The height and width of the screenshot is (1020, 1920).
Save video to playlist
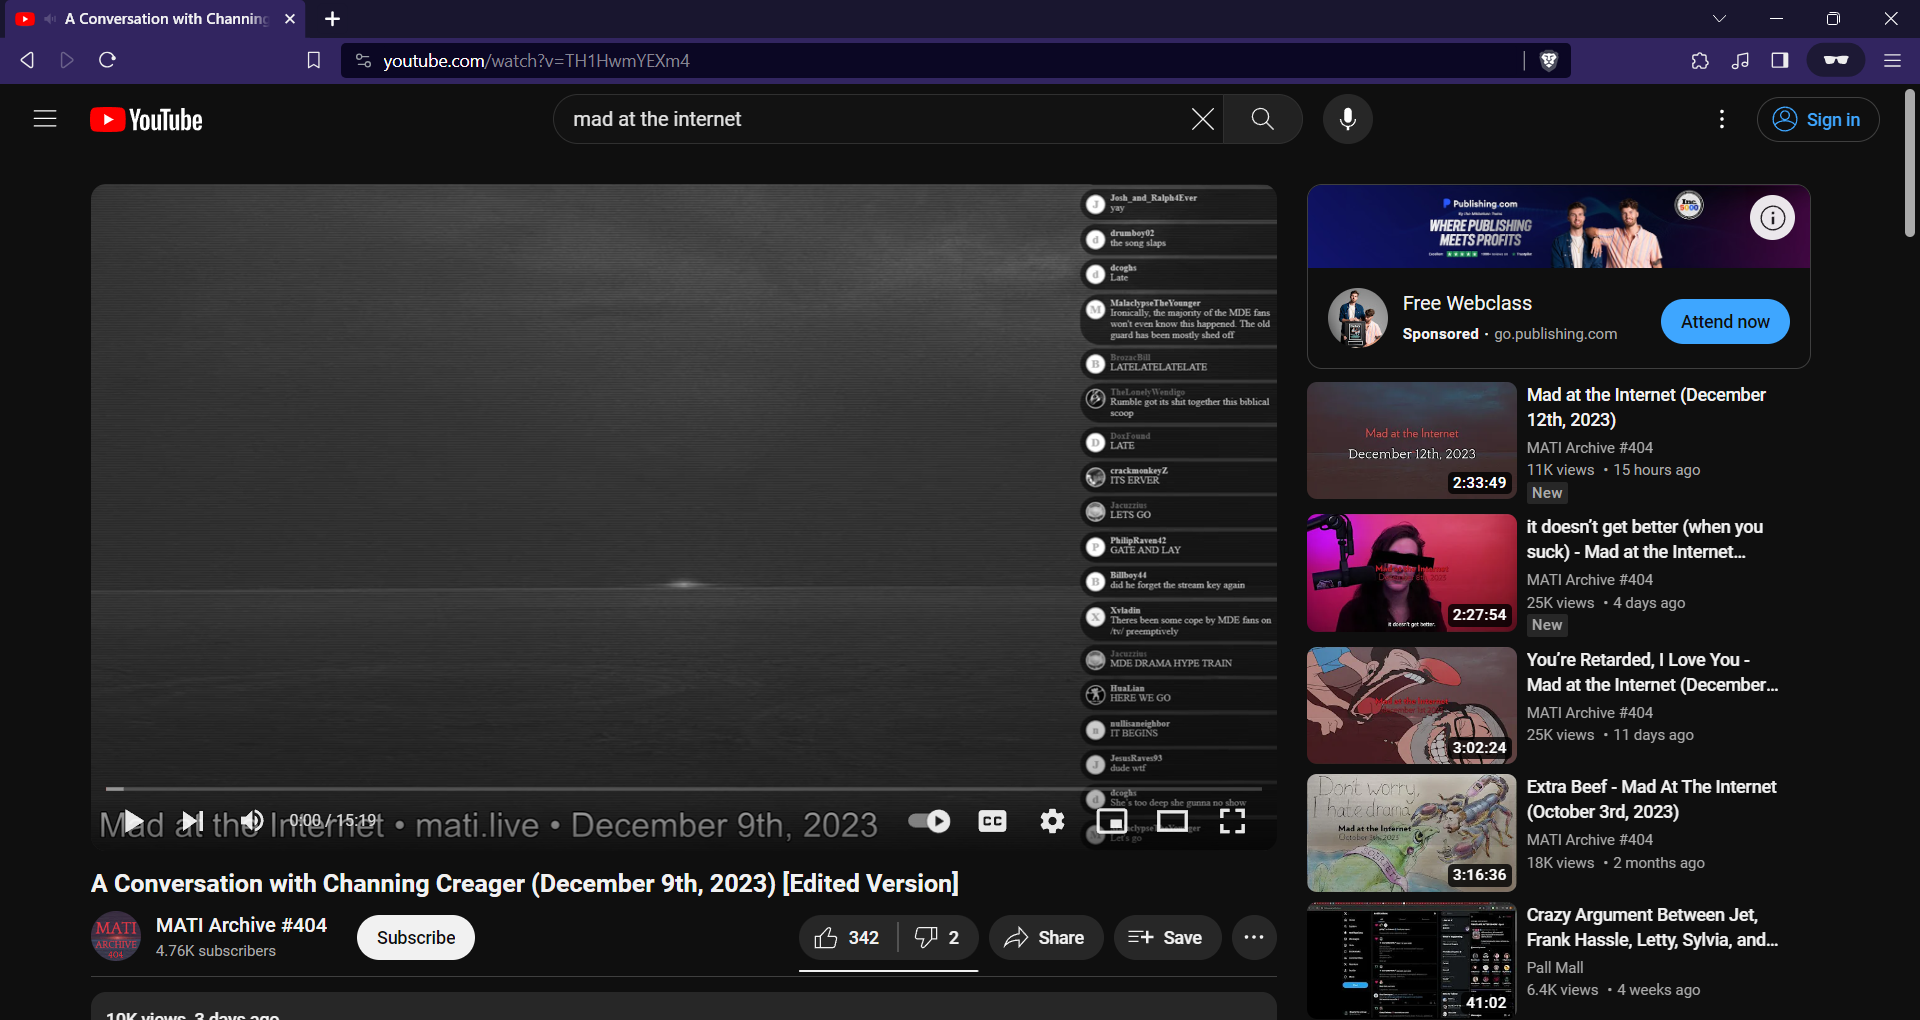click(x=1167, y=937)
